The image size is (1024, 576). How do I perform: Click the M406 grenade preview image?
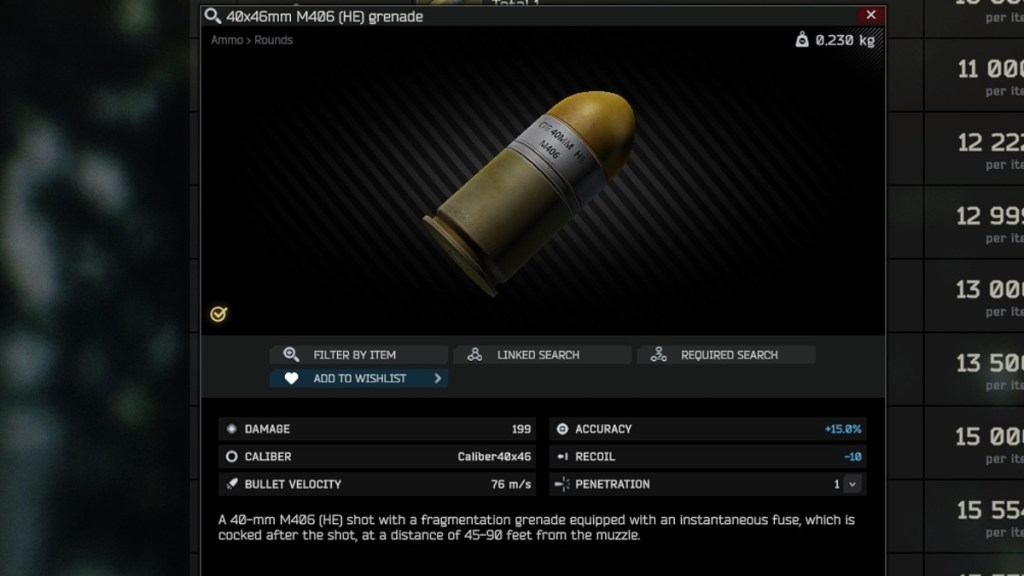[529, 191]
